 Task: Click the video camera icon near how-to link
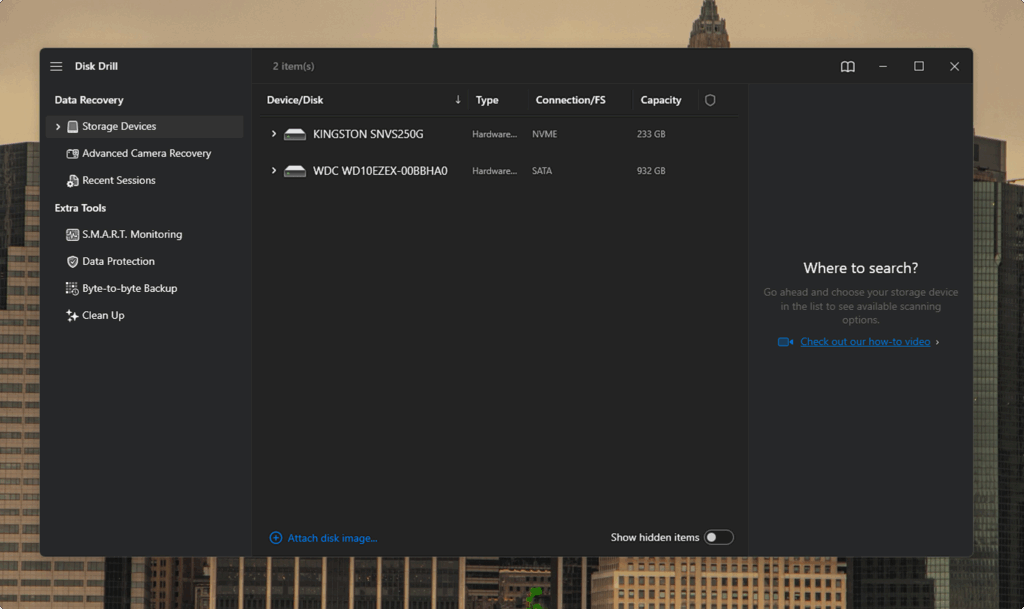pos(786,341)
